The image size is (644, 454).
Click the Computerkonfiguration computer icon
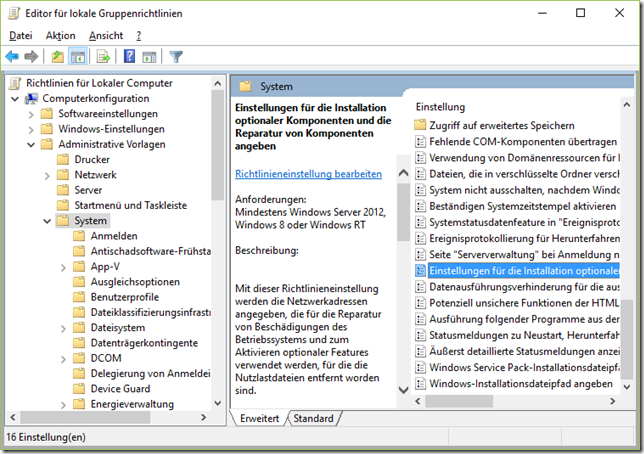click(32, 99)
